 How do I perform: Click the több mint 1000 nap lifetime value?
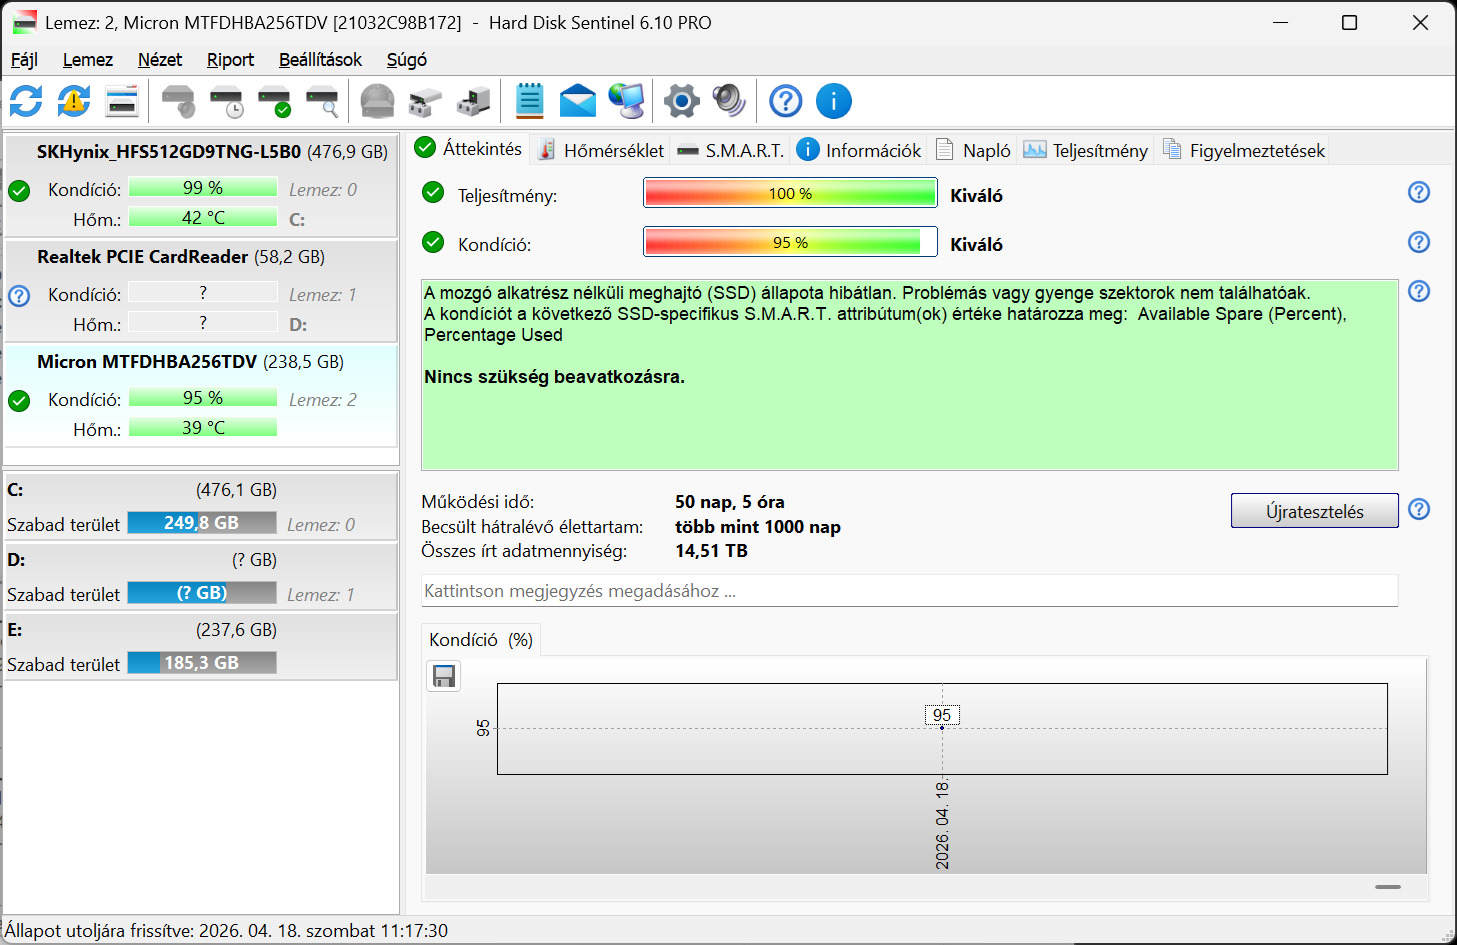[758, 527]
